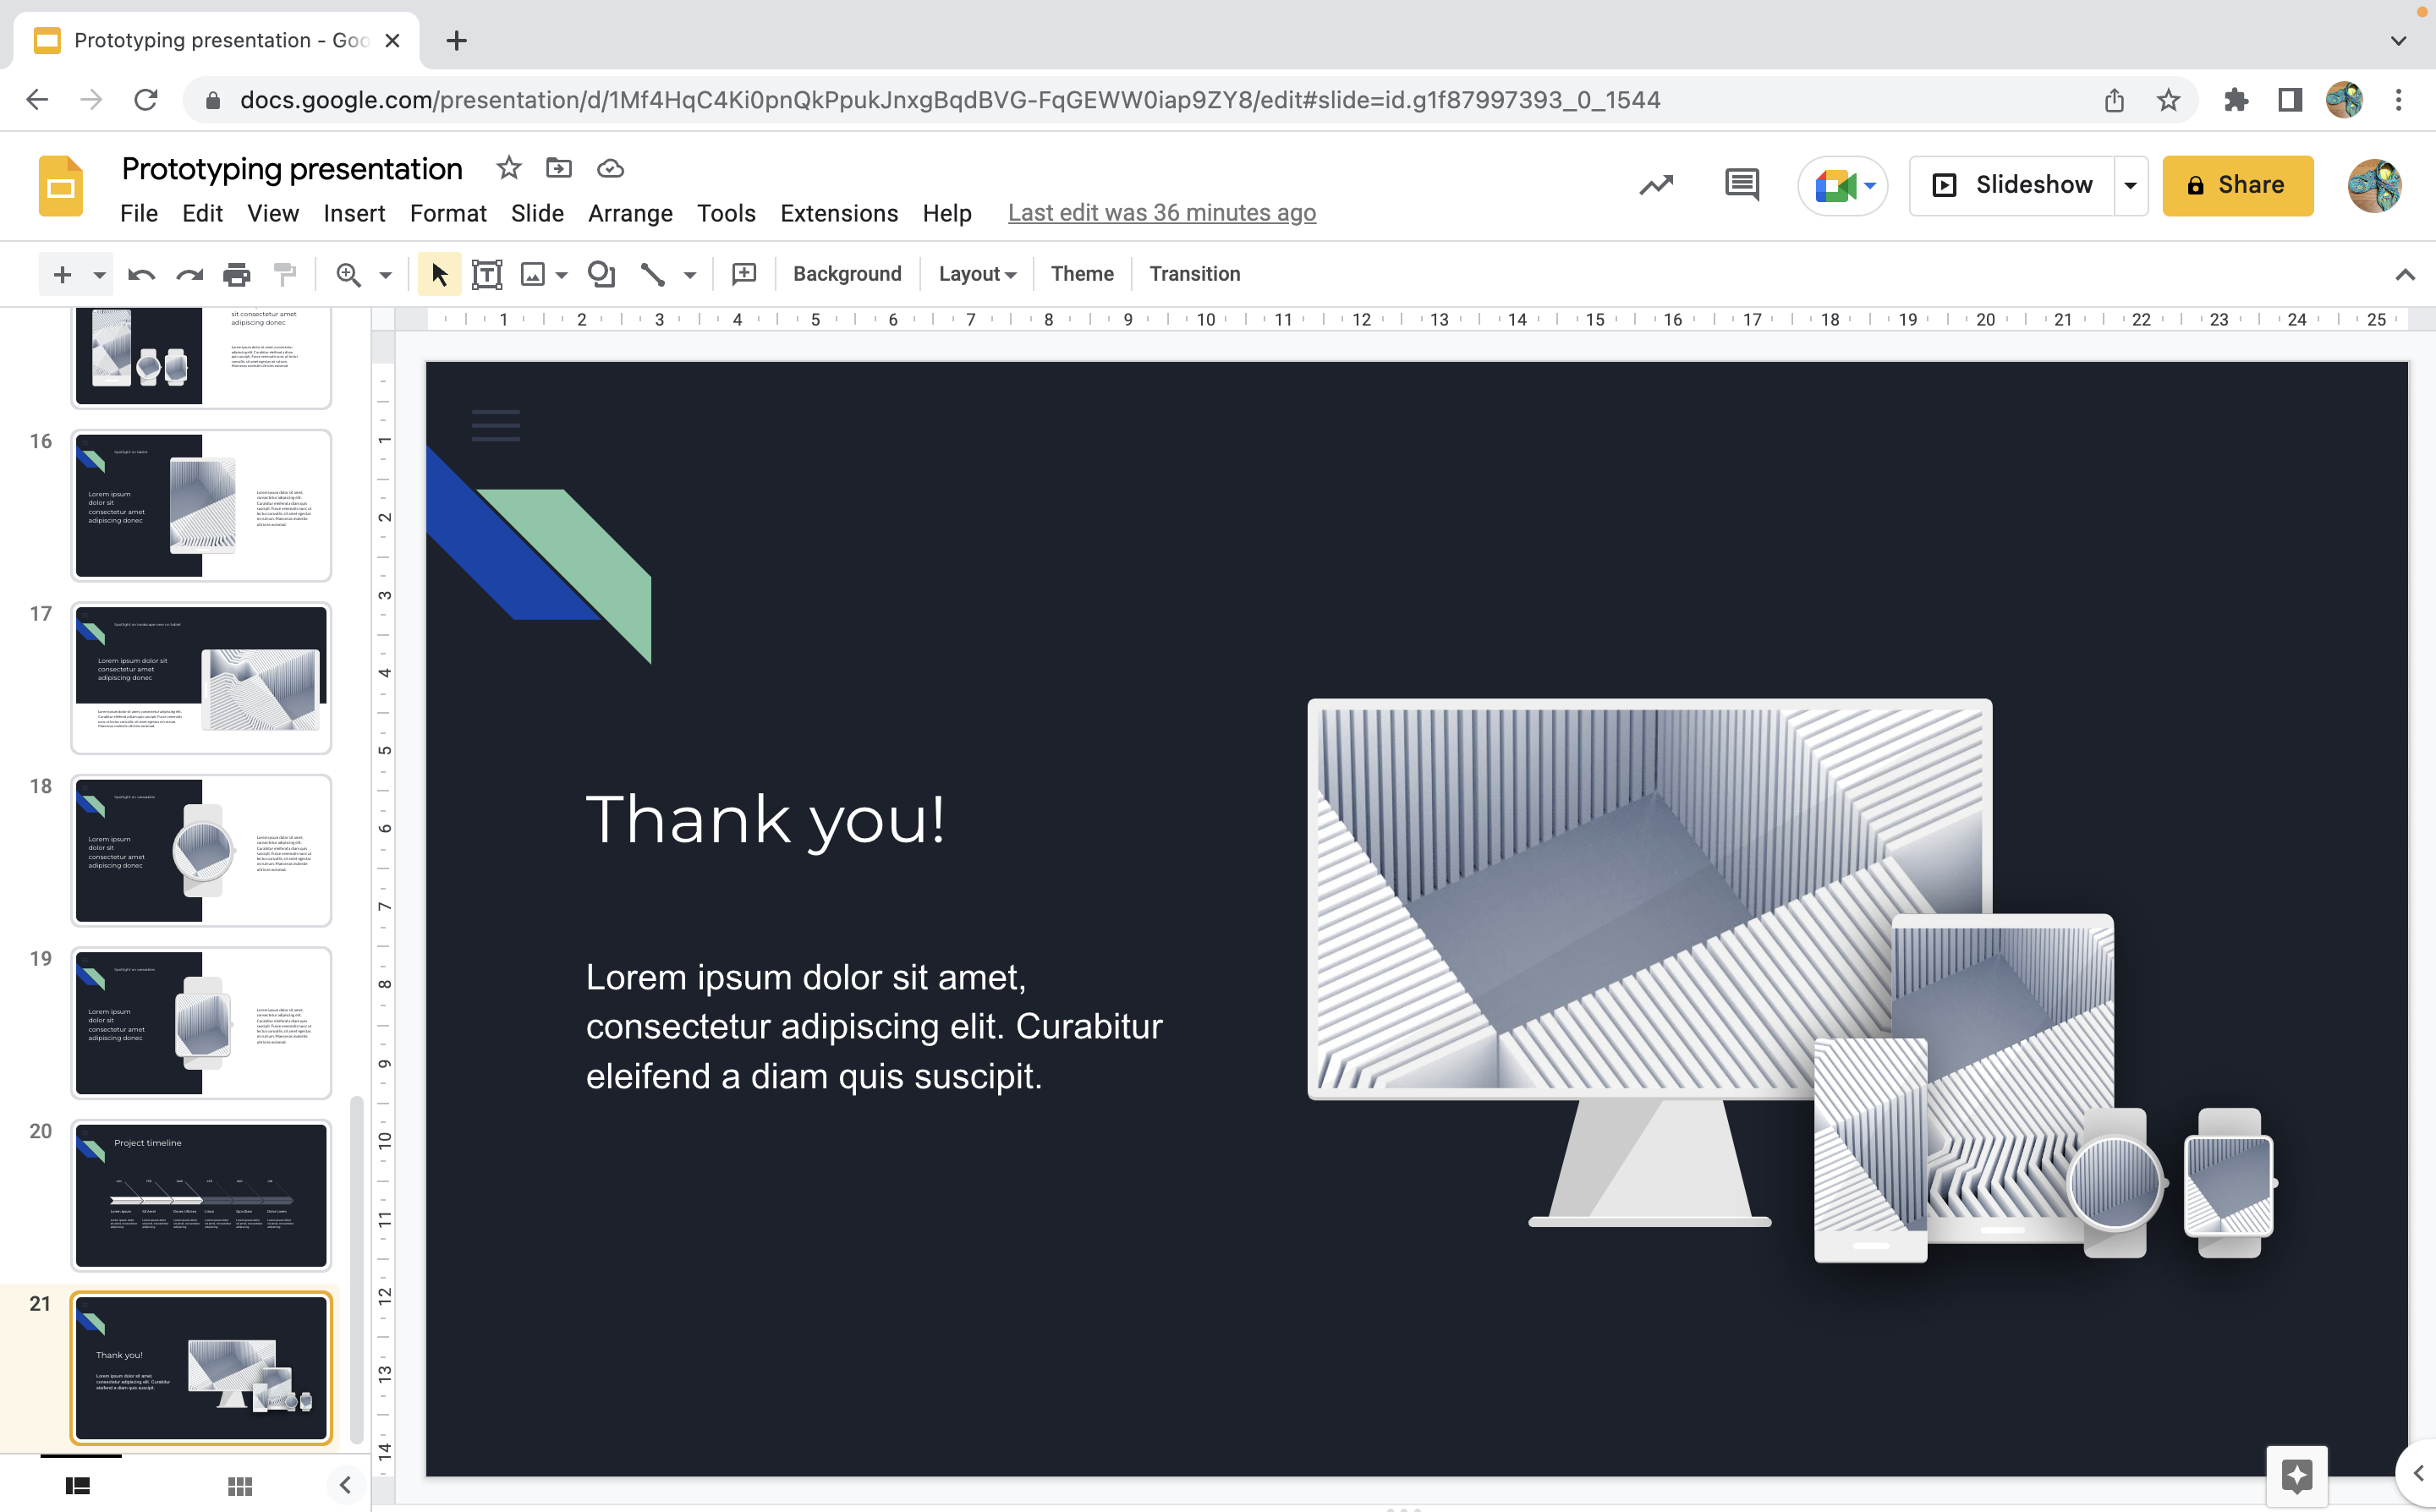Select slide 19 thumbnail
2436x1512 pixels.
[x=201, y=1023]
